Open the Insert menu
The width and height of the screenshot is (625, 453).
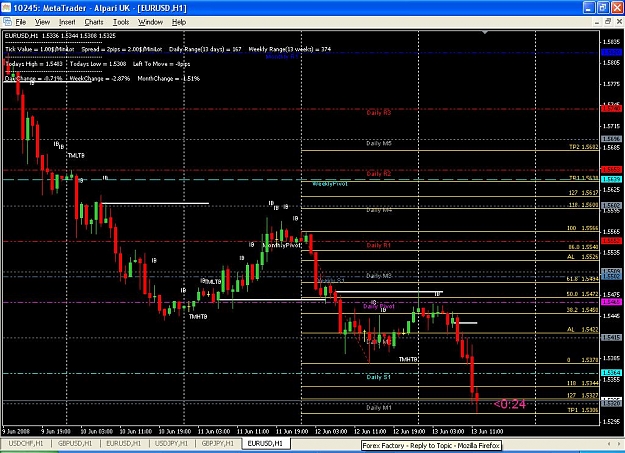(67, 22)
